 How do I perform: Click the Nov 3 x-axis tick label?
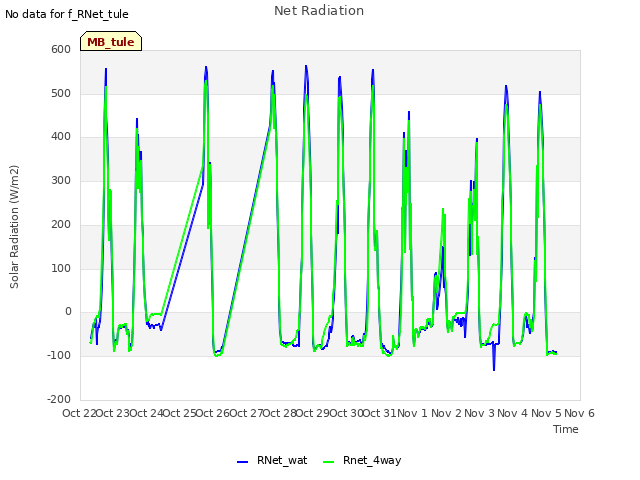[x=480, y=413]
